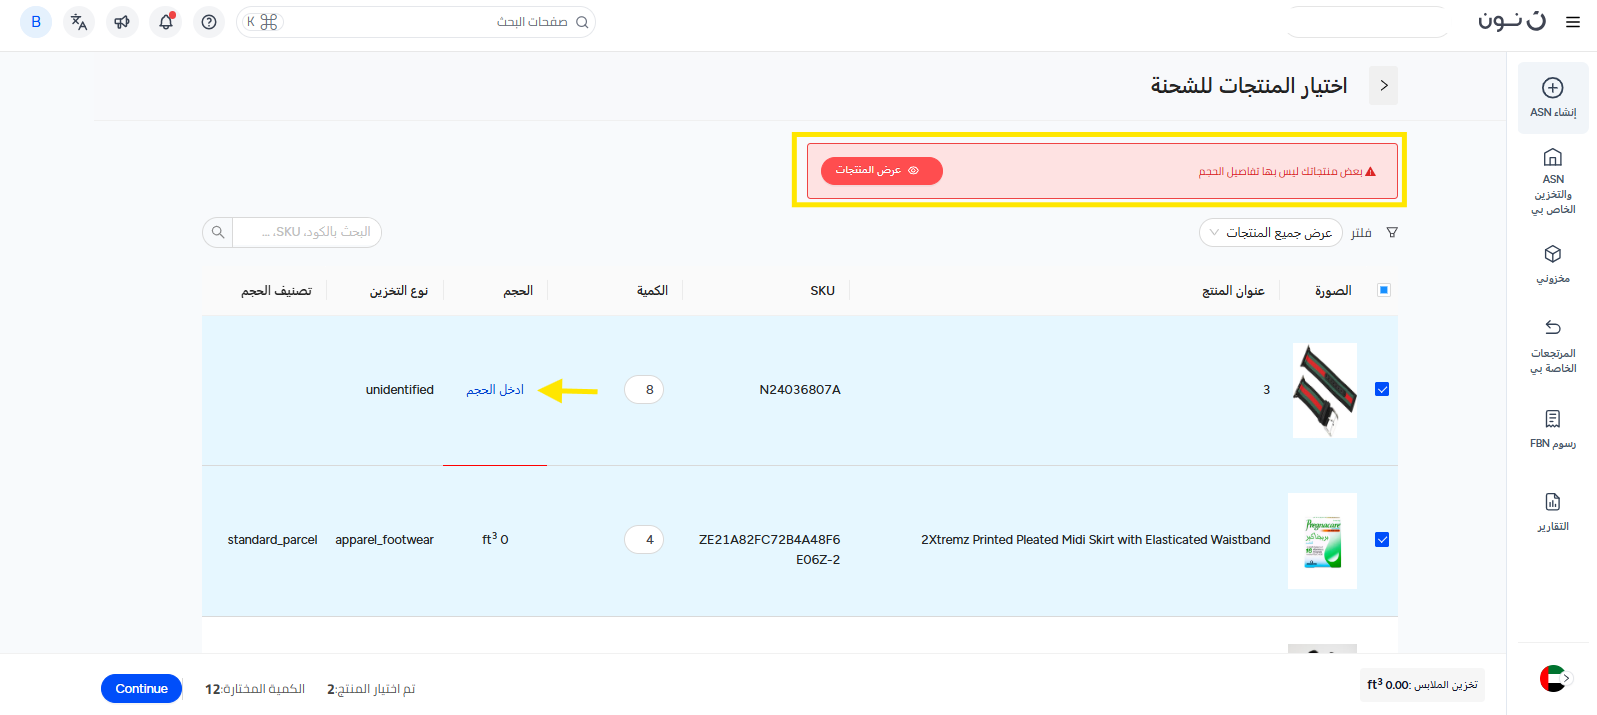
Task: Click the quantity field showing 8
Action: pos(644,389)
